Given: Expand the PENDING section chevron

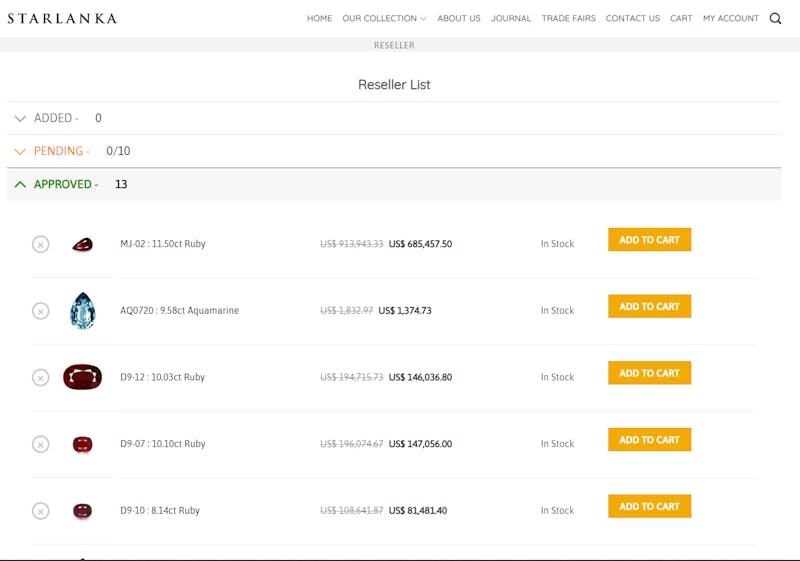Looking at the screenshot, I should [x=20, y=151].
